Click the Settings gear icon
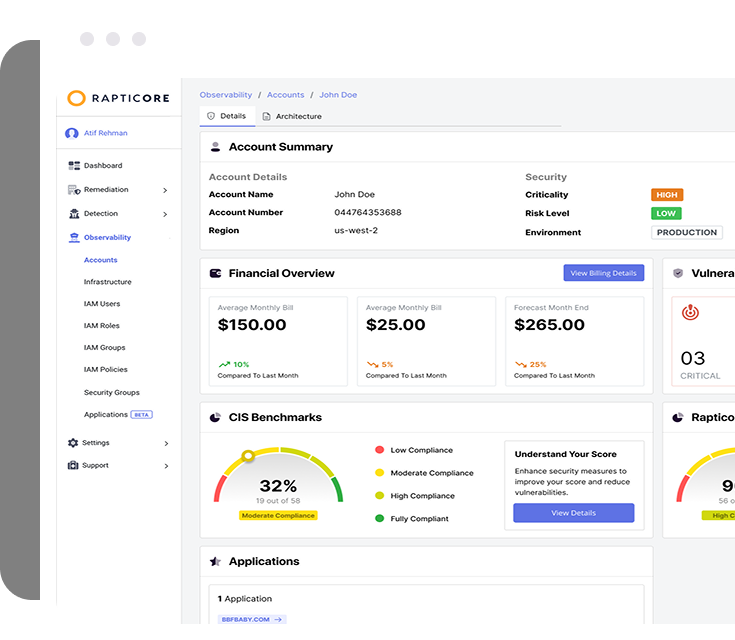 73,442
